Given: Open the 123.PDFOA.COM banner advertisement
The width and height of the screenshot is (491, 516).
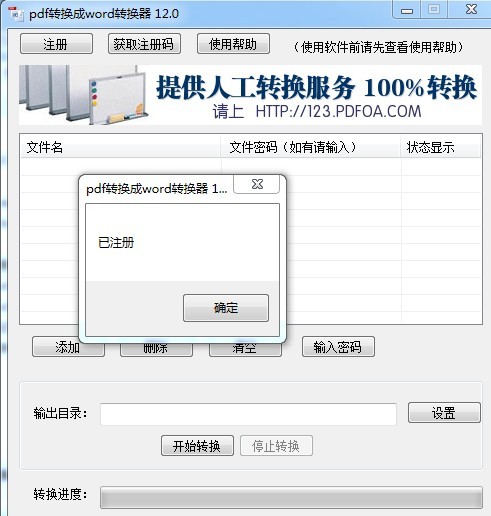Looking at the screenshot, I should (x=250, y=95).
